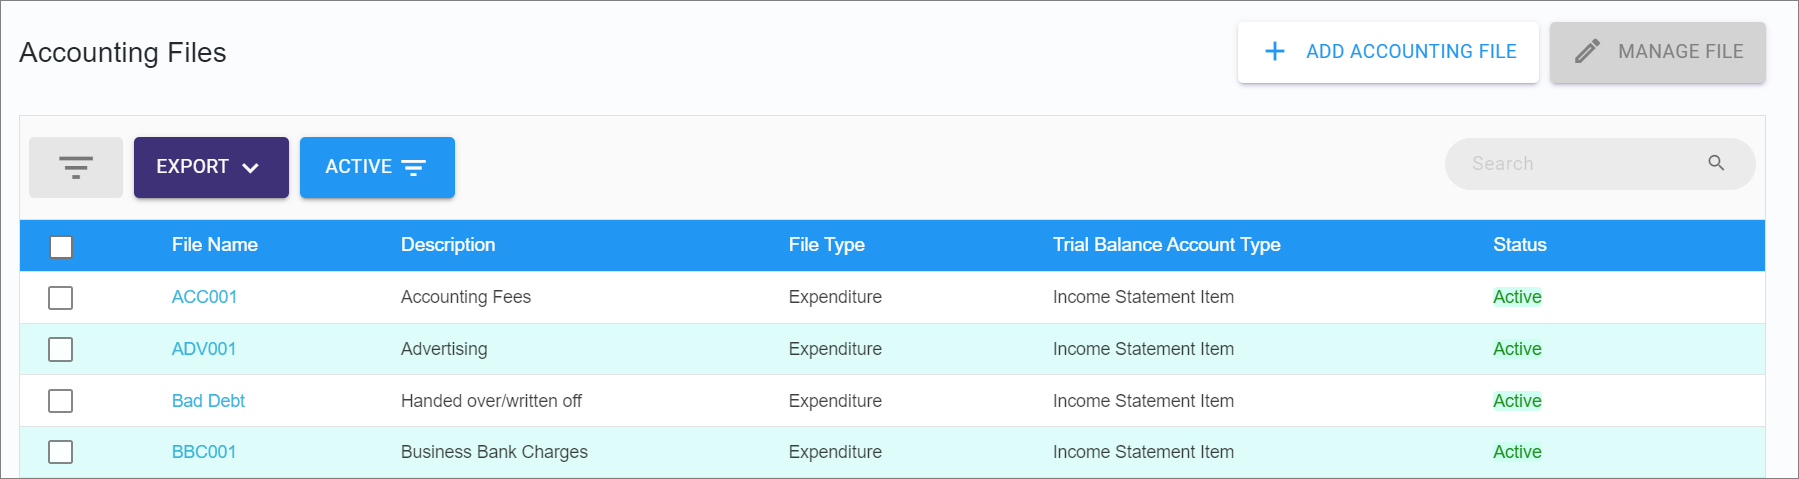Click the pencil icon on Manage File
Screen dimensions: 1799x479
1587,51
